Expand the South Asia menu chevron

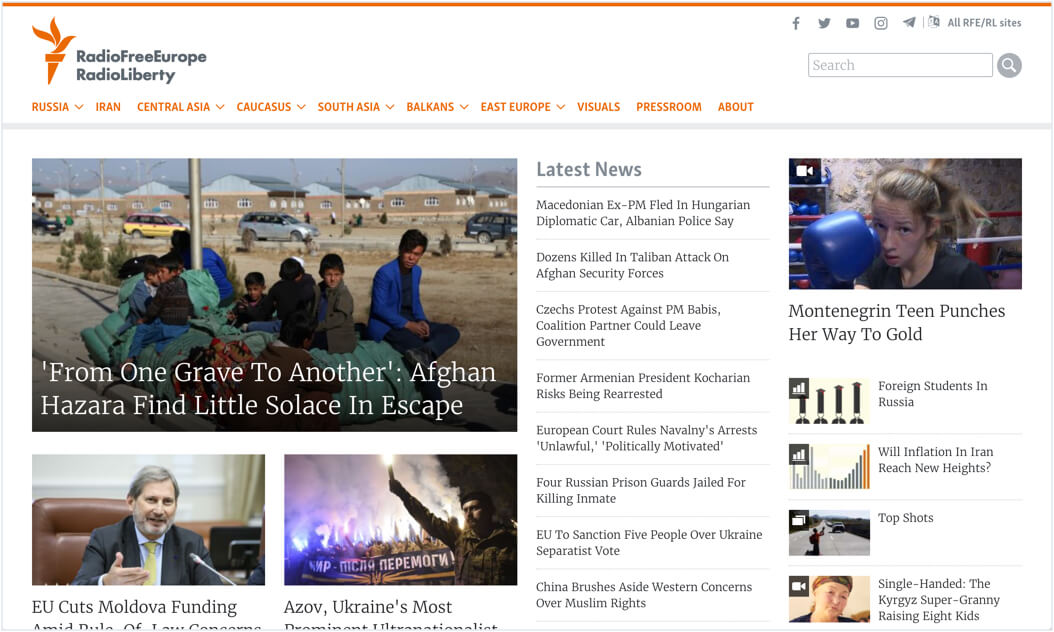390,107
